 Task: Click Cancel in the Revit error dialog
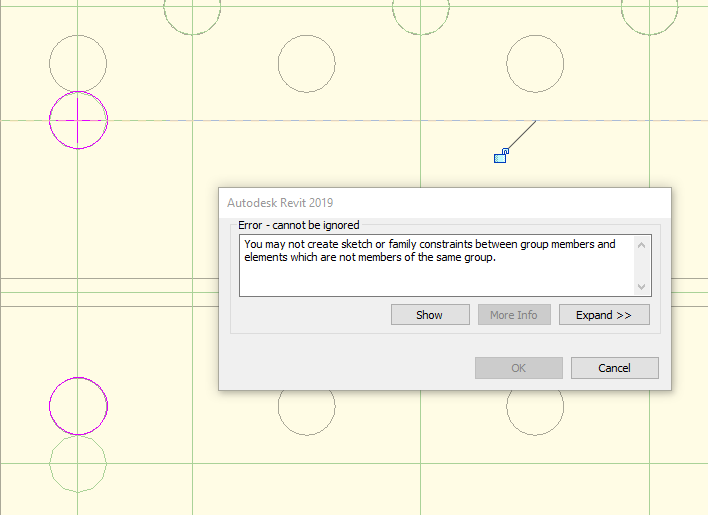(615, 368)
